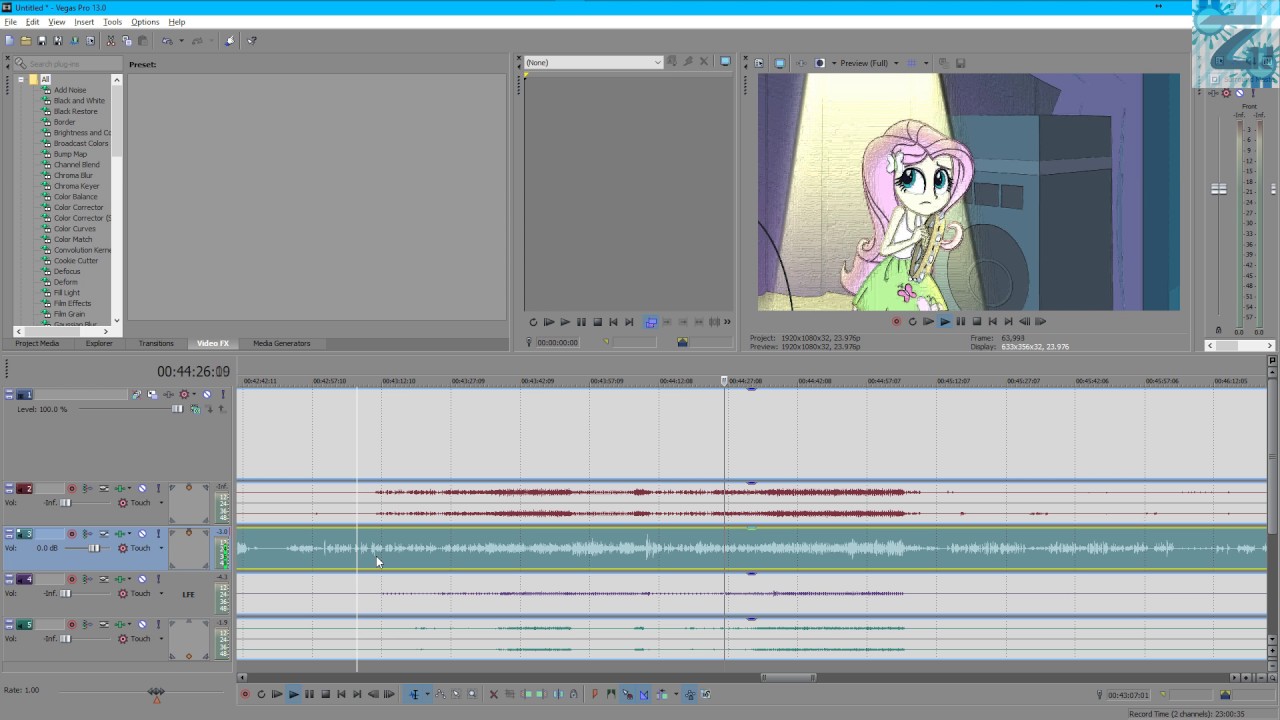Play the video preview window
The image size is (1280, 720).
tap(944, 321)
